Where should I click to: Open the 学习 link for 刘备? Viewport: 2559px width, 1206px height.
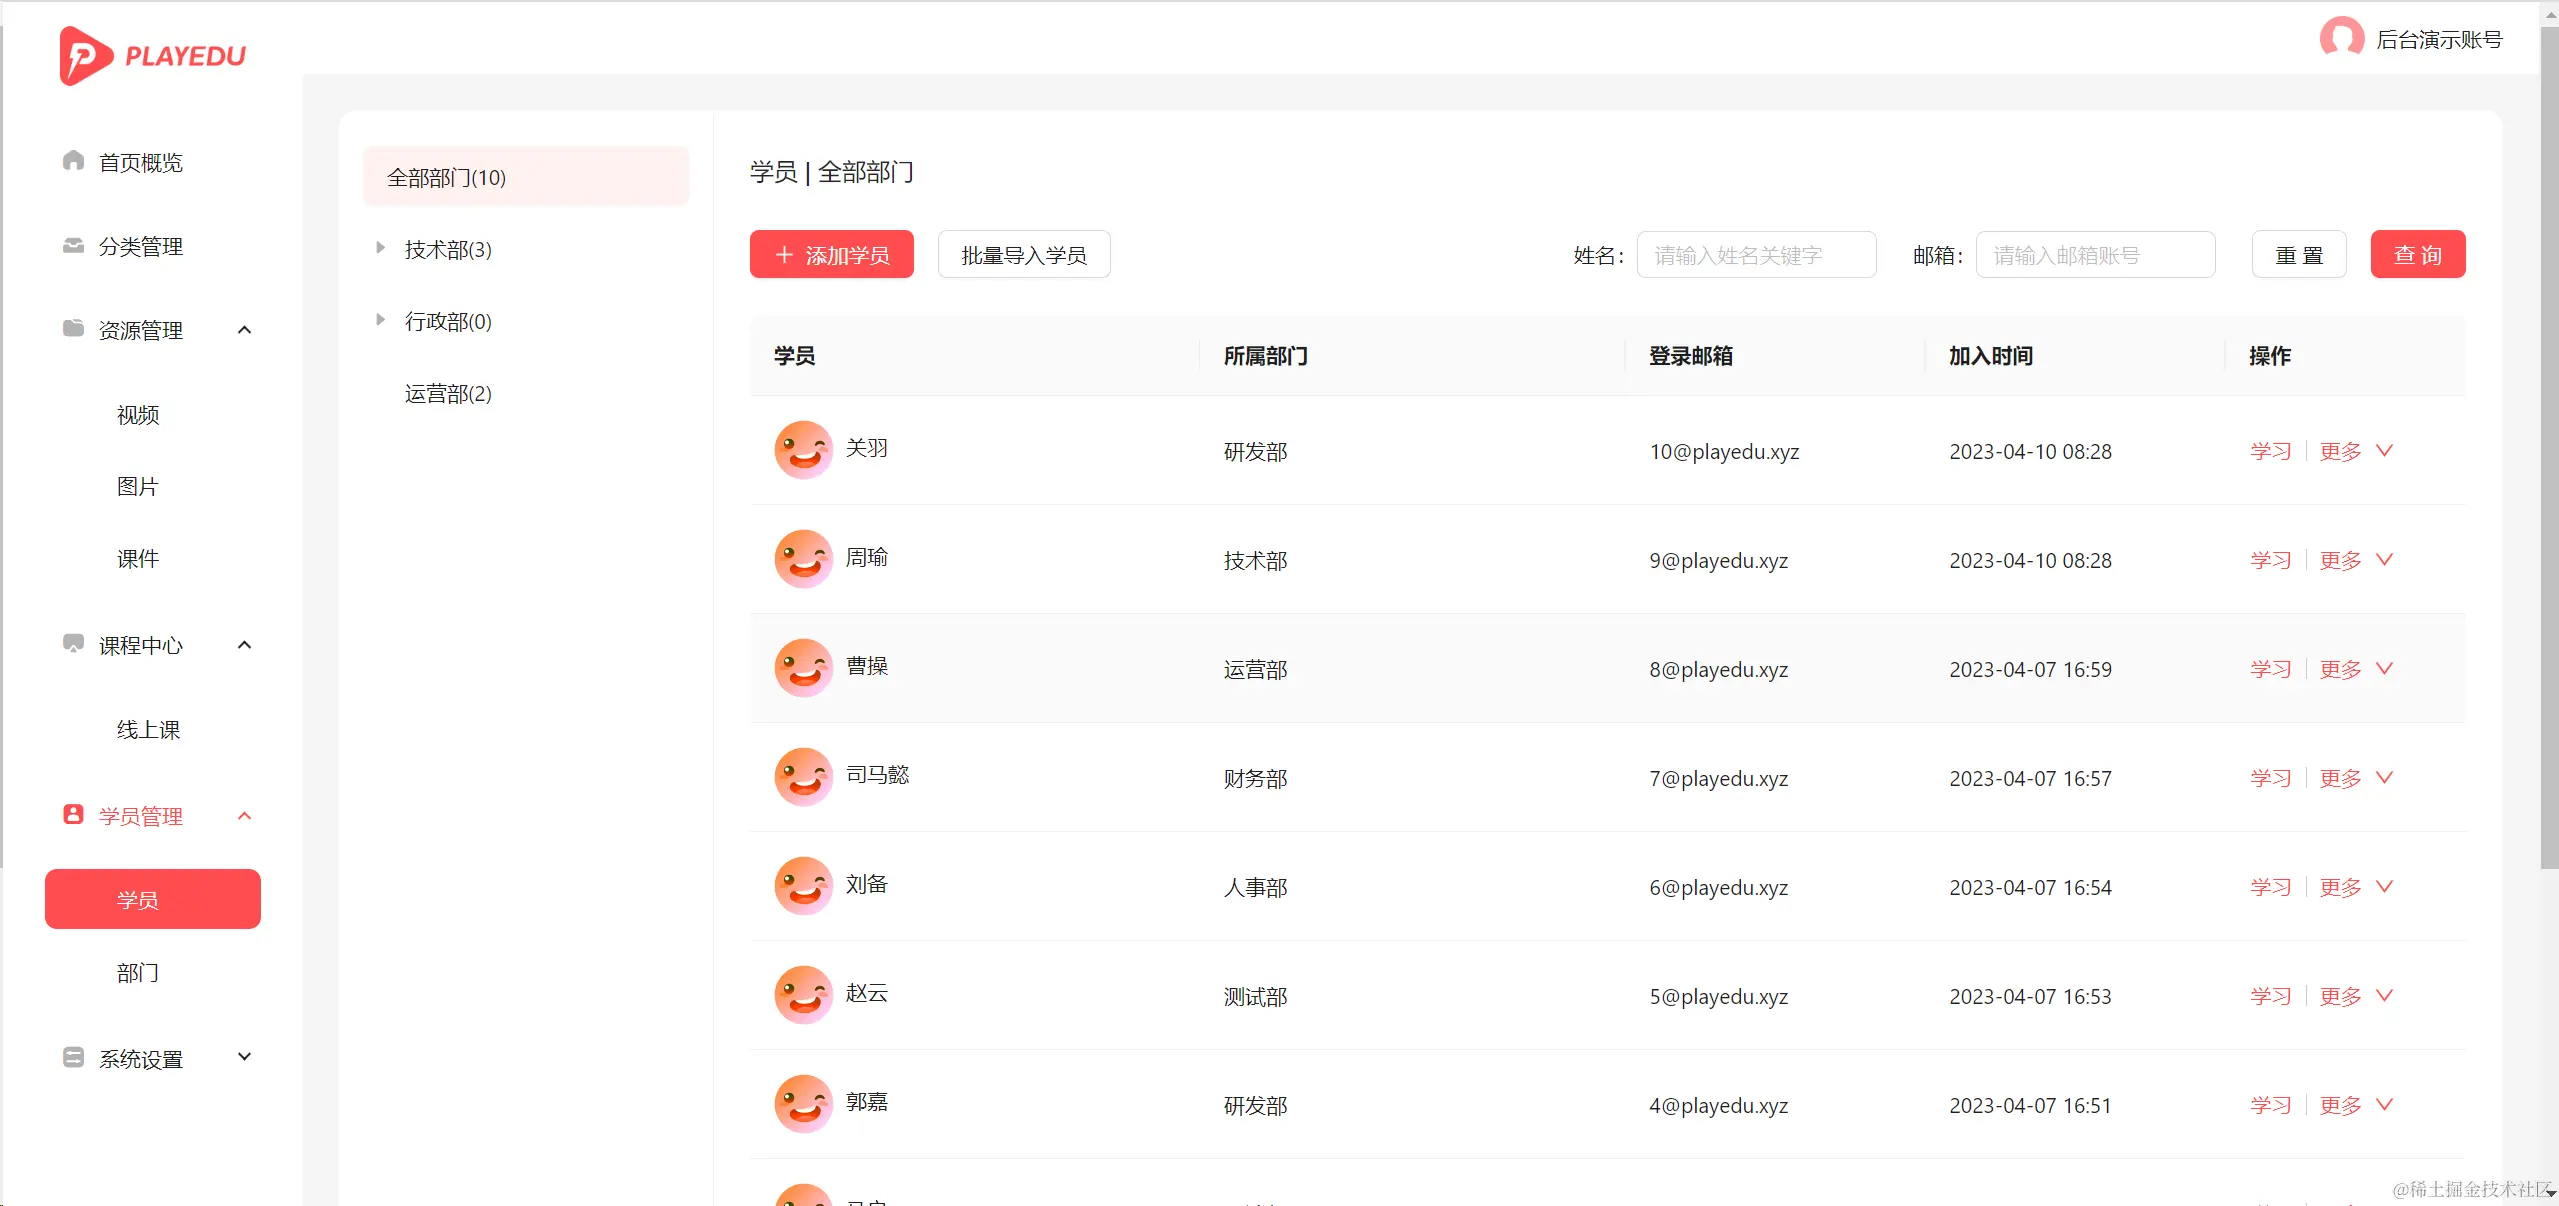coord(2269,887)
